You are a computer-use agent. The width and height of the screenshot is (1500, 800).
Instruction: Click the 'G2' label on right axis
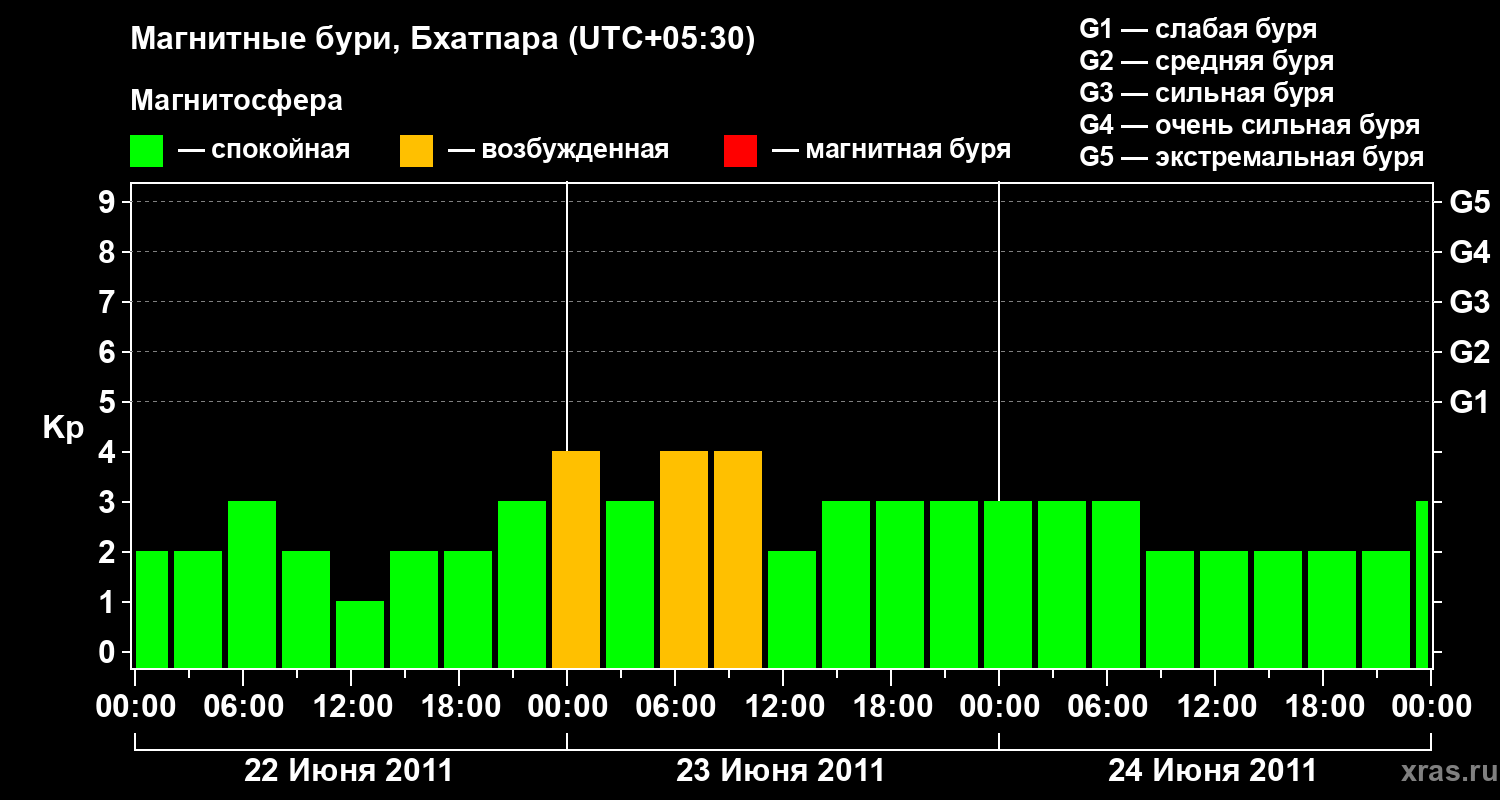click(x=1469, y=352)
